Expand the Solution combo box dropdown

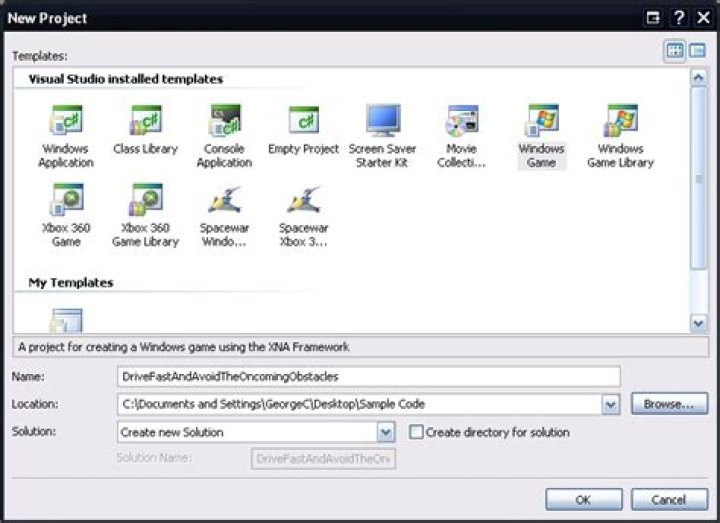pos(386,432)
